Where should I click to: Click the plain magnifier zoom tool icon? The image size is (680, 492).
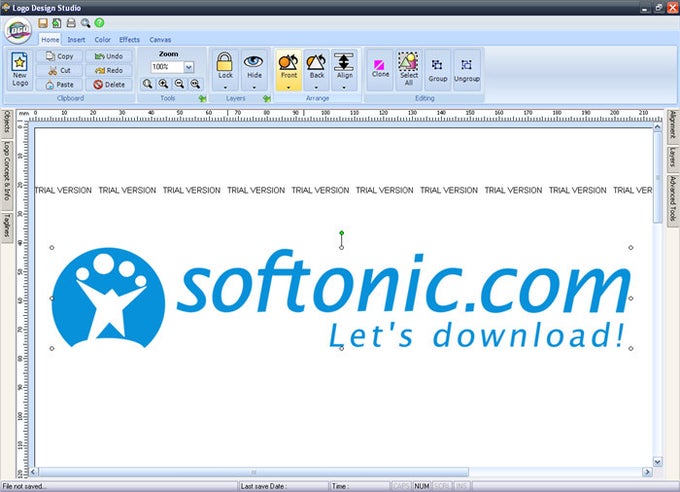(x=147, y=84)
